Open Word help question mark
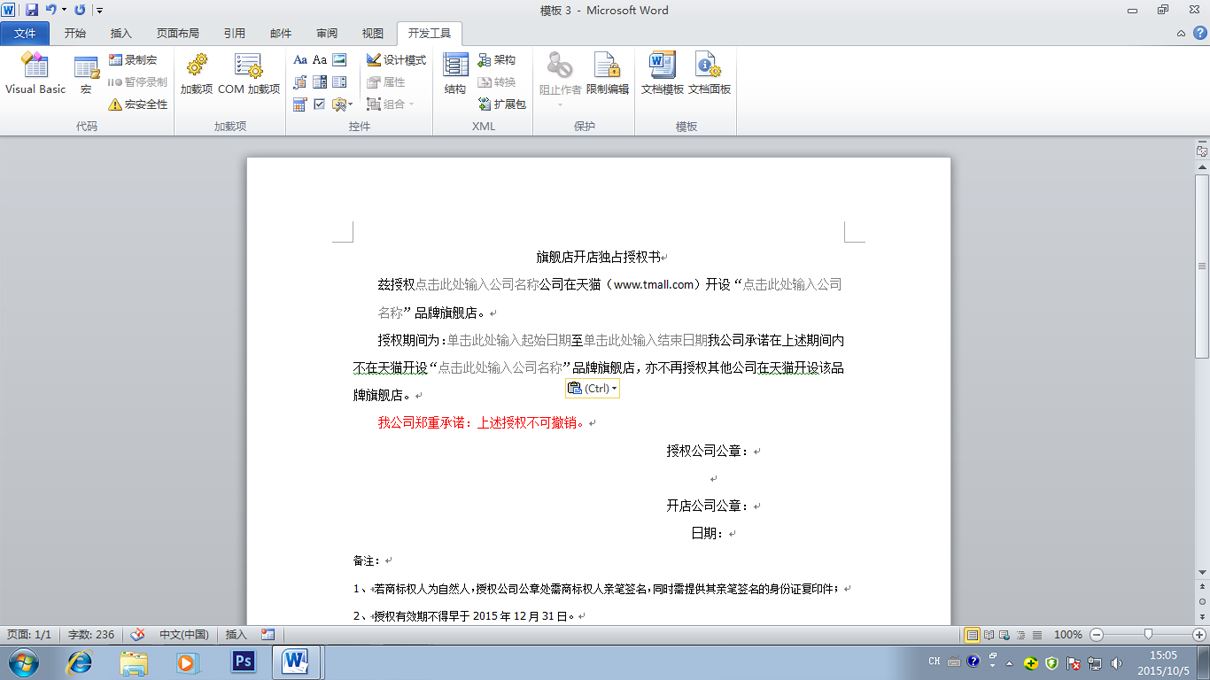 pyautogui.click(x=1199, y=33)
